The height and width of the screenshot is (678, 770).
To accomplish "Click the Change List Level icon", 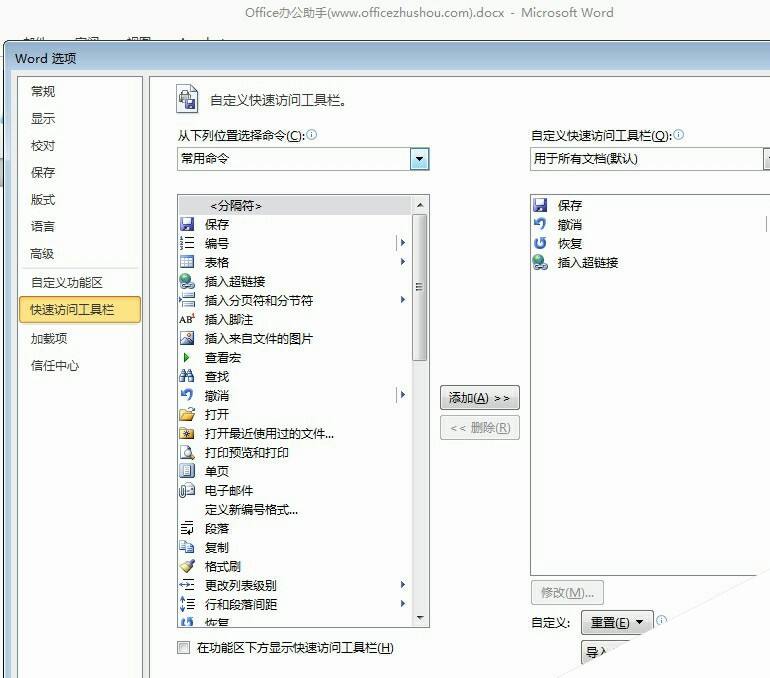I will point(187,585).
